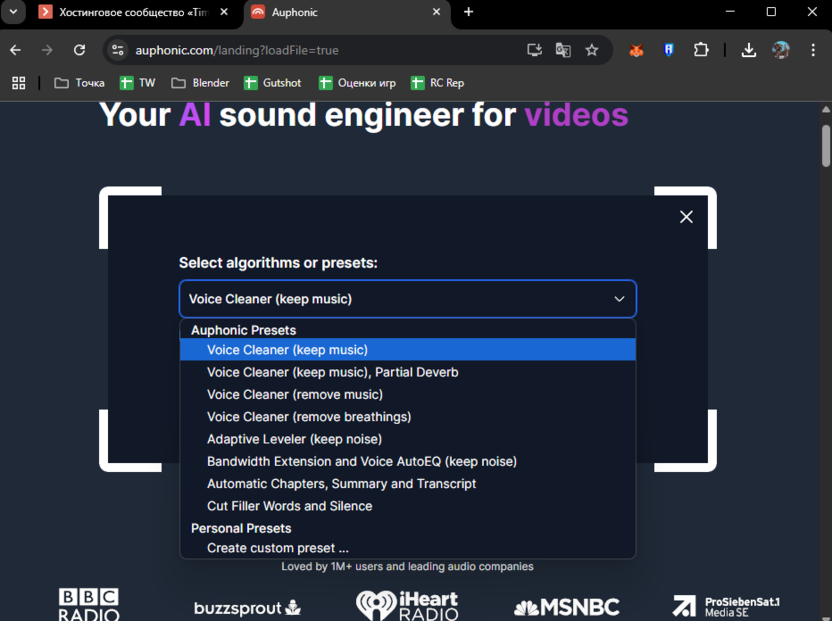Click the browser forward arrow

click(x=47, y=50)
